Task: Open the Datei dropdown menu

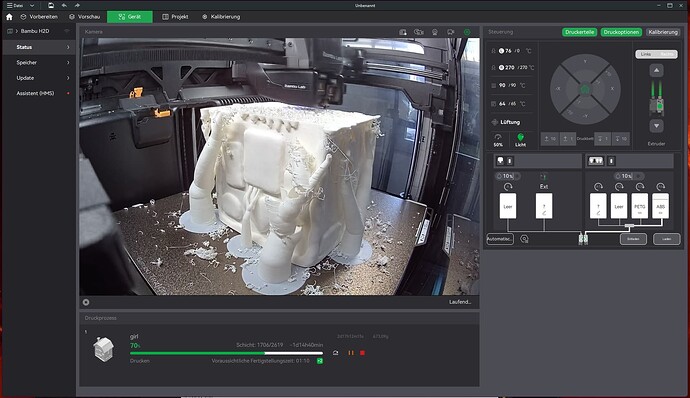Action: coord(20,5)
